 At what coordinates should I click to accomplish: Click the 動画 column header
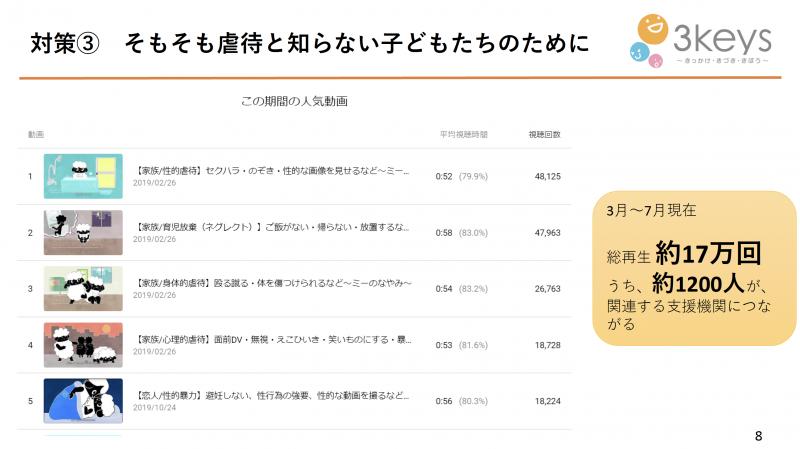point(36,134)
